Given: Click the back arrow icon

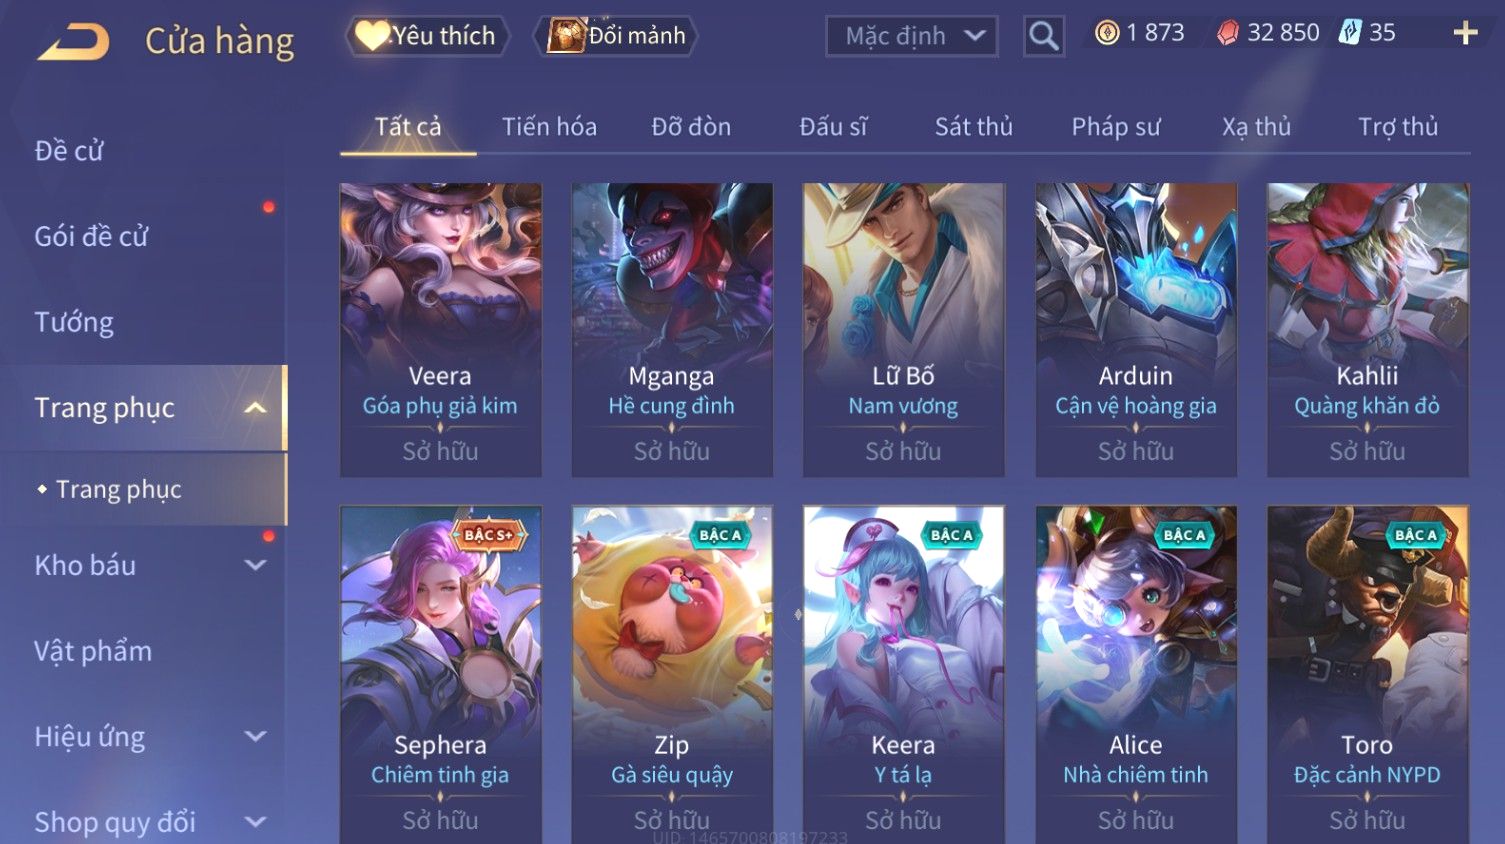Looking at the screenshot, I should coord(74,42).
